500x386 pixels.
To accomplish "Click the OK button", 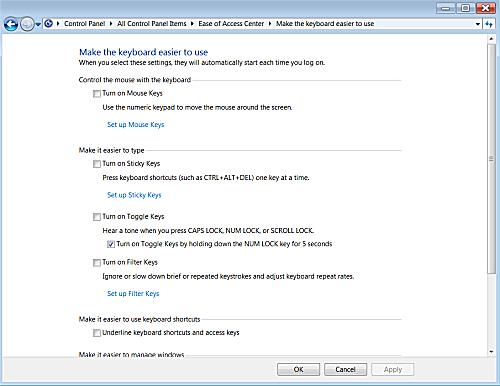I will [x=298, y=369].
